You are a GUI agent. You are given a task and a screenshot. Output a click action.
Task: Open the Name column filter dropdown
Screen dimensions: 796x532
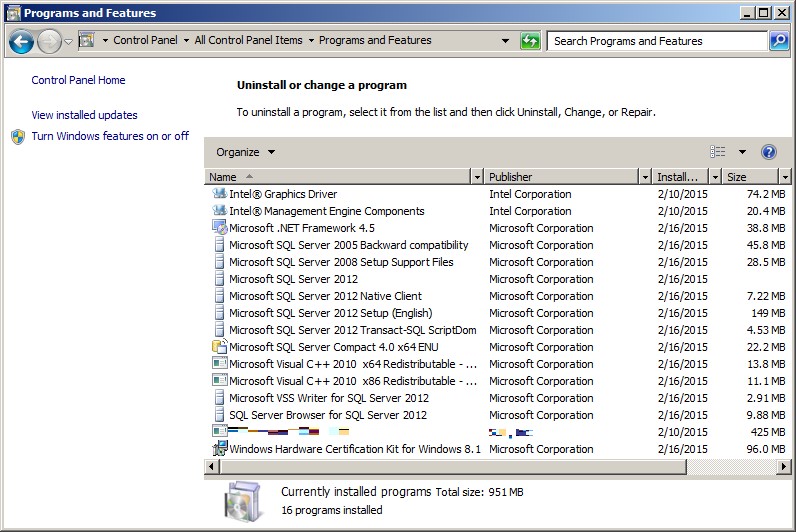click(477, 177)
